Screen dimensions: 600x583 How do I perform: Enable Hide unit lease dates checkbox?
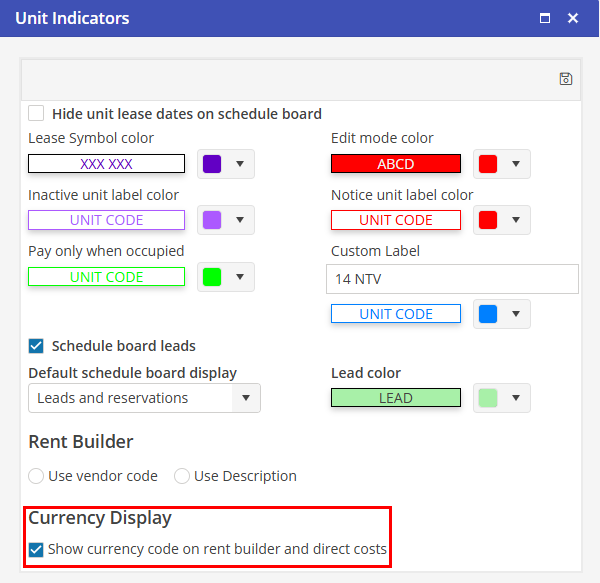[x=37, y=114]
